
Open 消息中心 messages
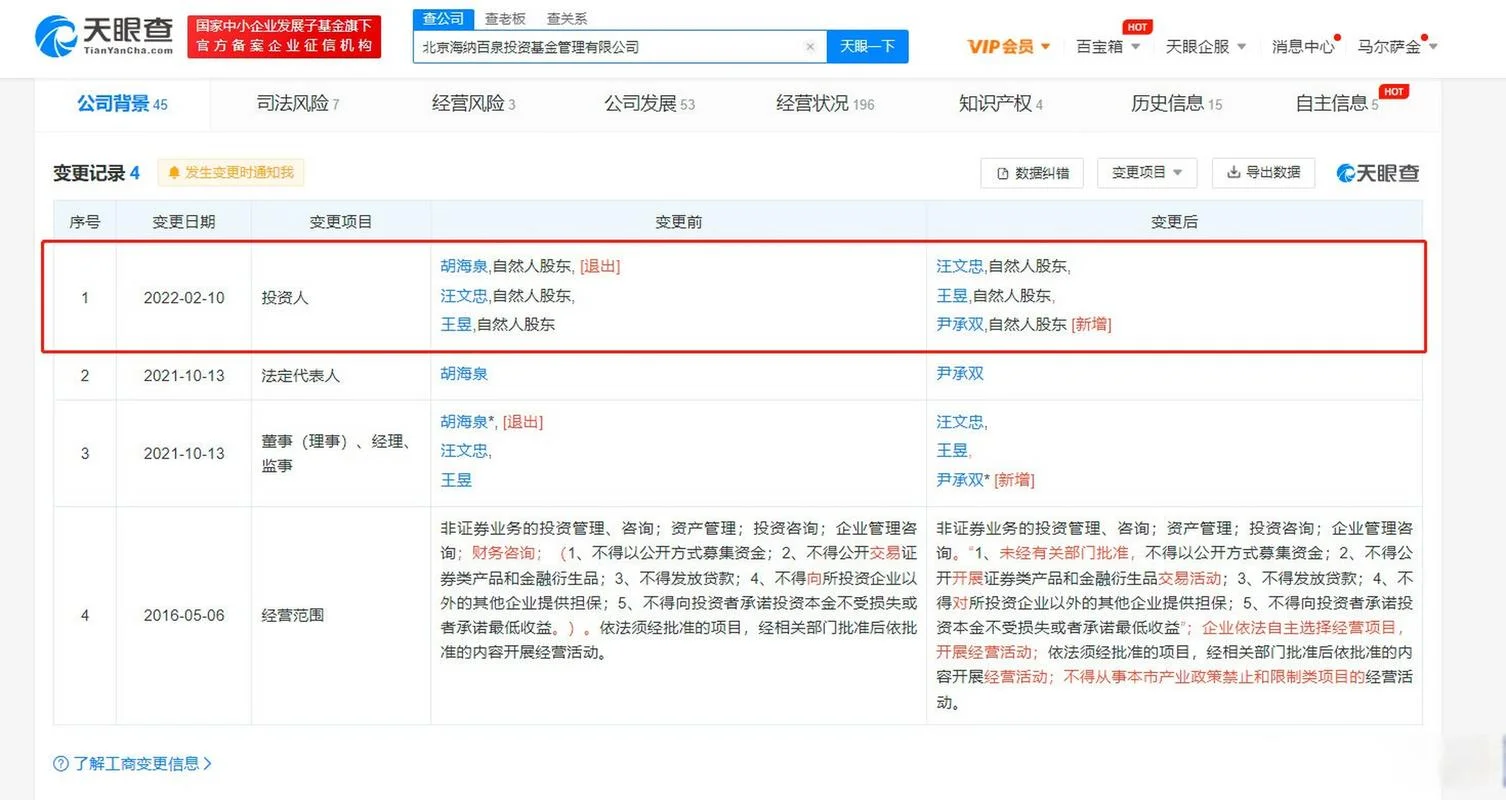1303,46
